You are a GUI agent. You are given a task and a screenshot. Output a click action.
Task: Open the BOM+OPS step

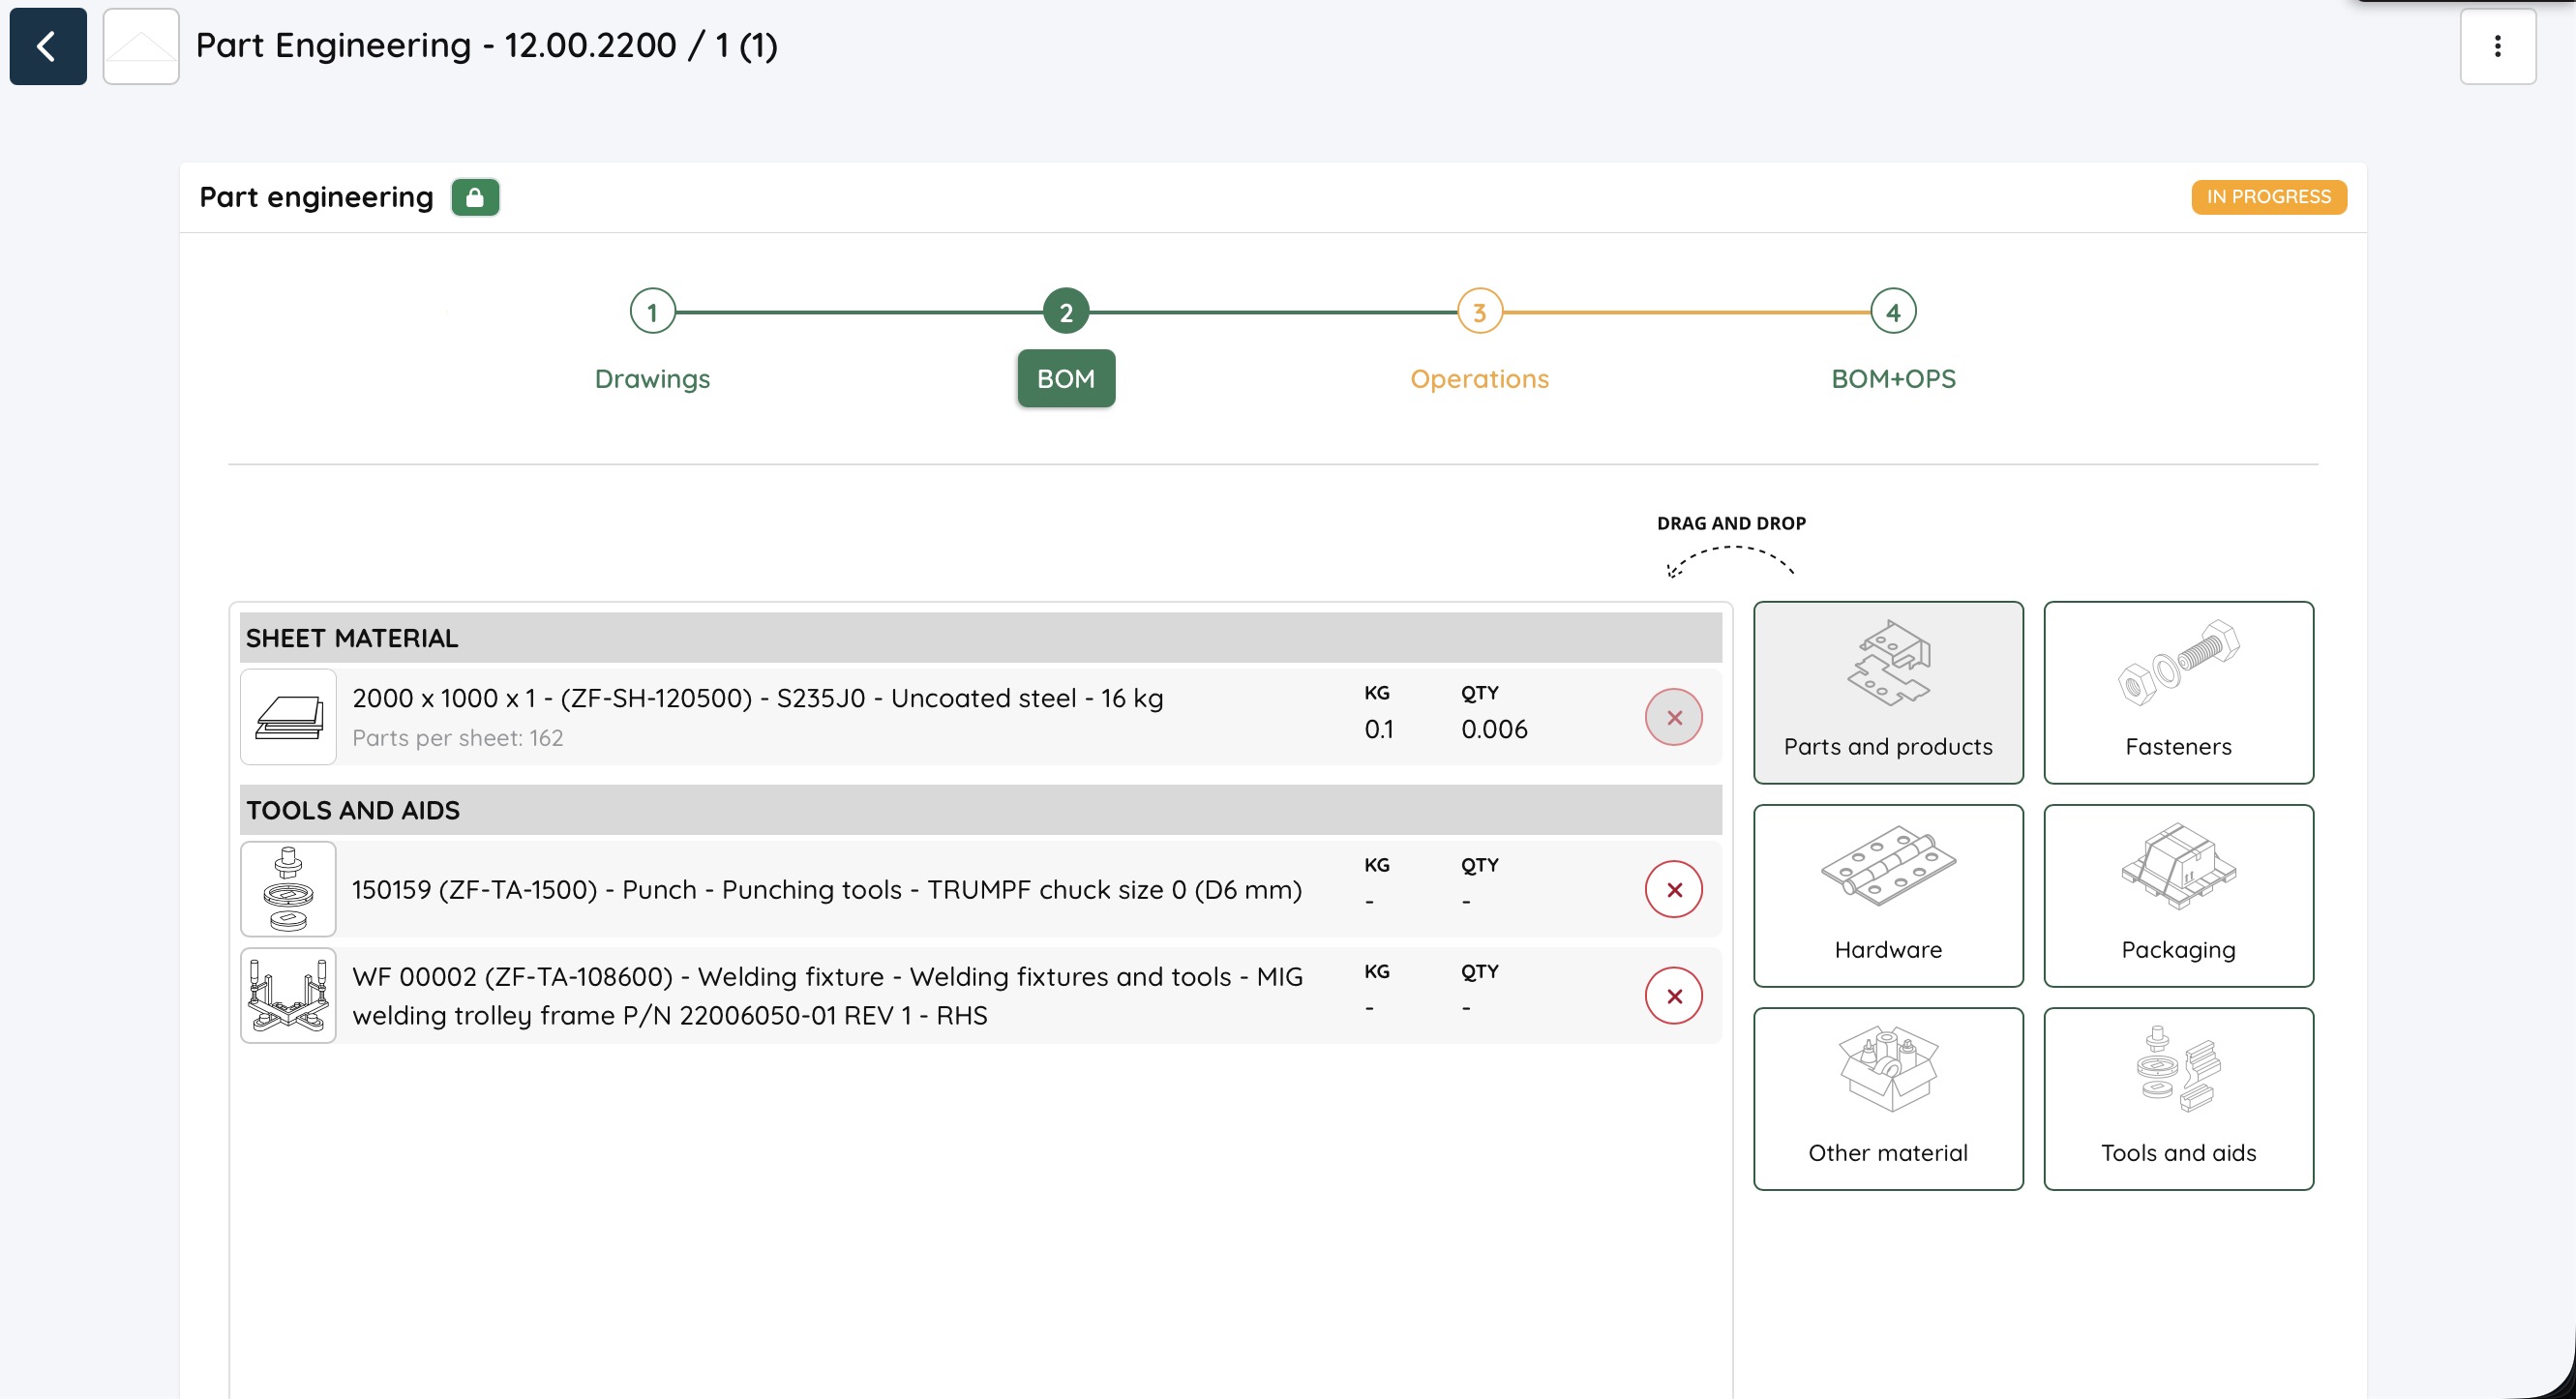(1892, 378)
